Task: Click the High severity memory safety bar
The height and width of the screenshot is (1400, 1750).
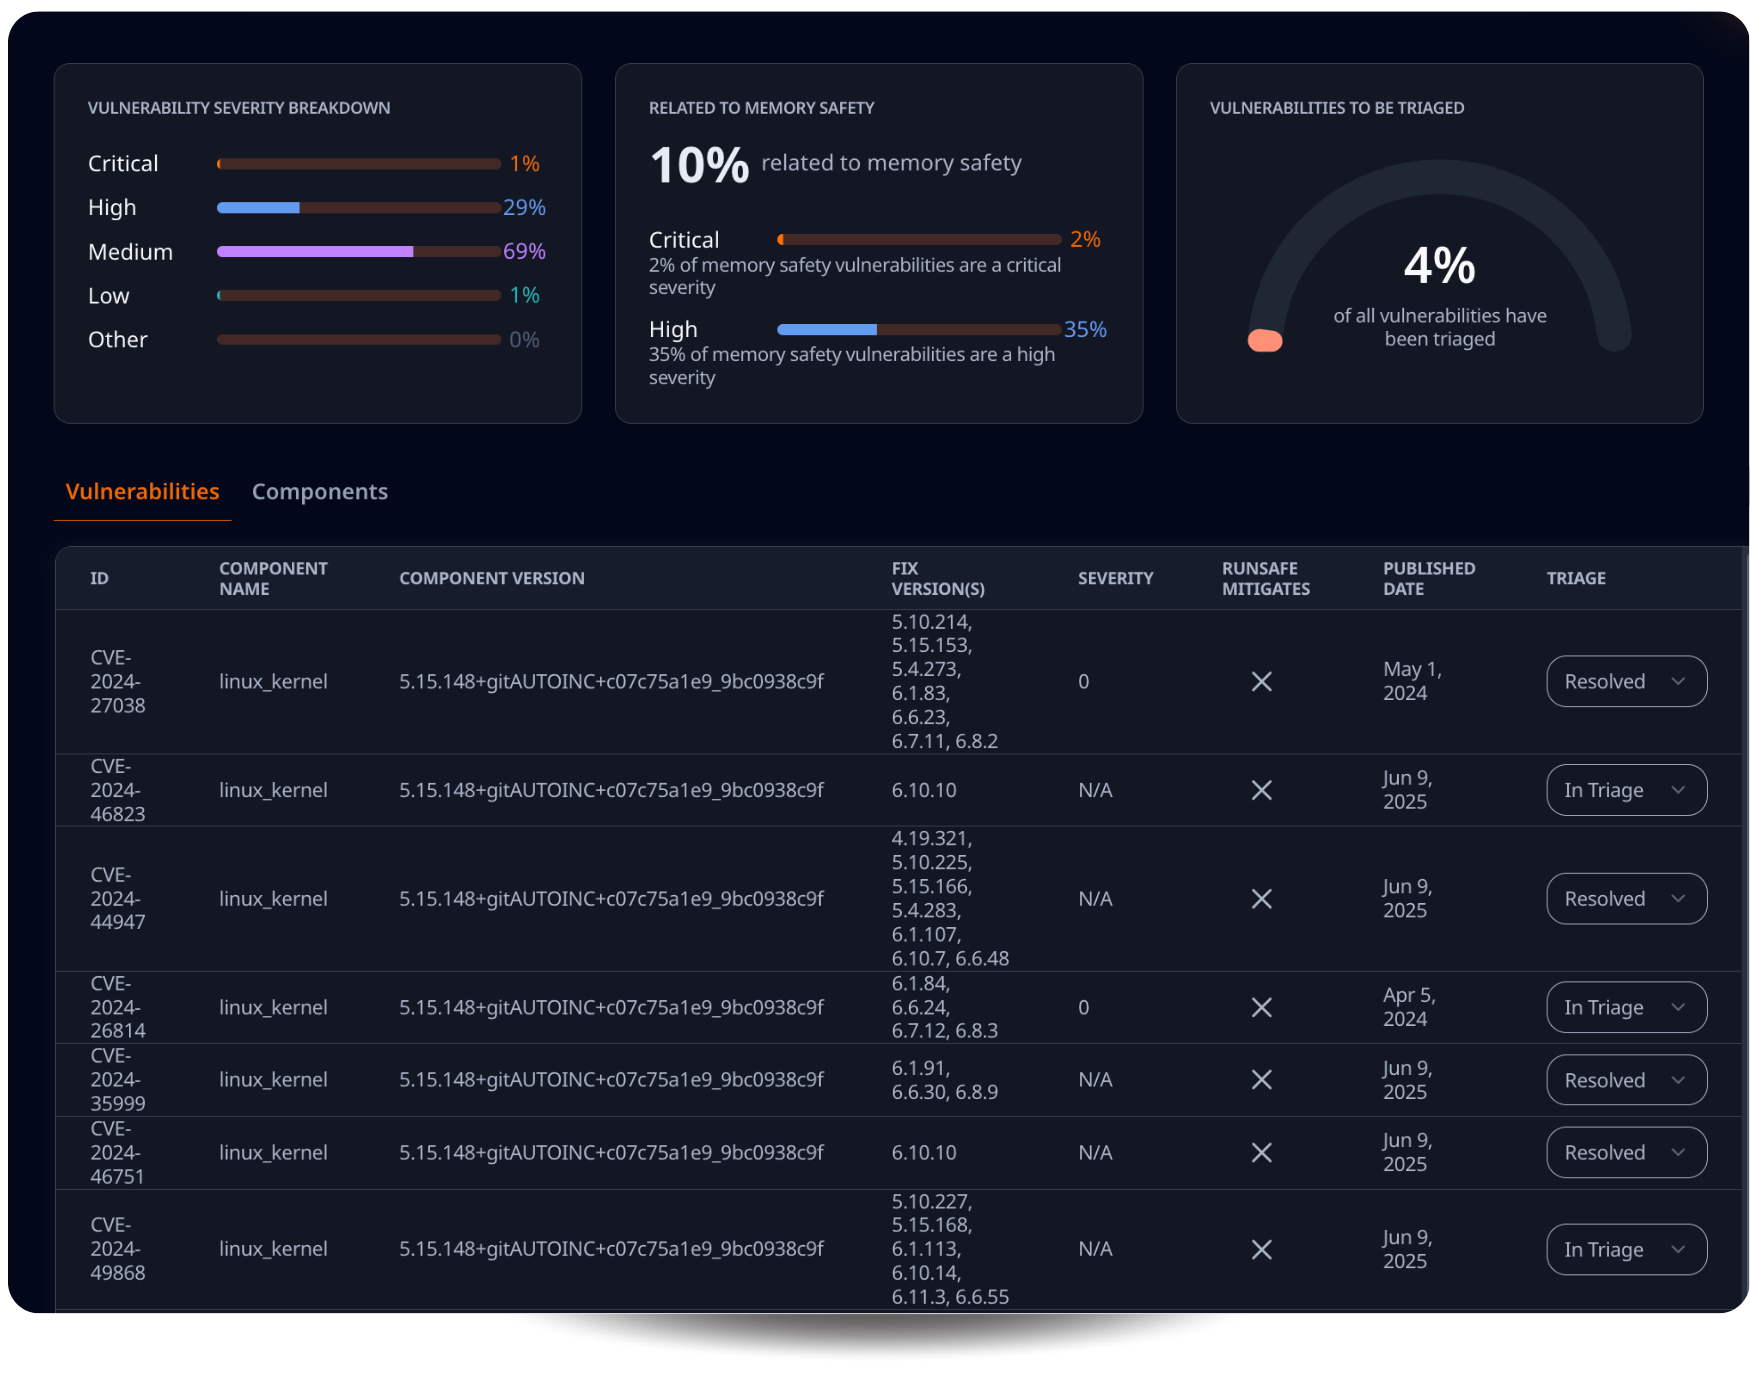Action: coord(918,328)
